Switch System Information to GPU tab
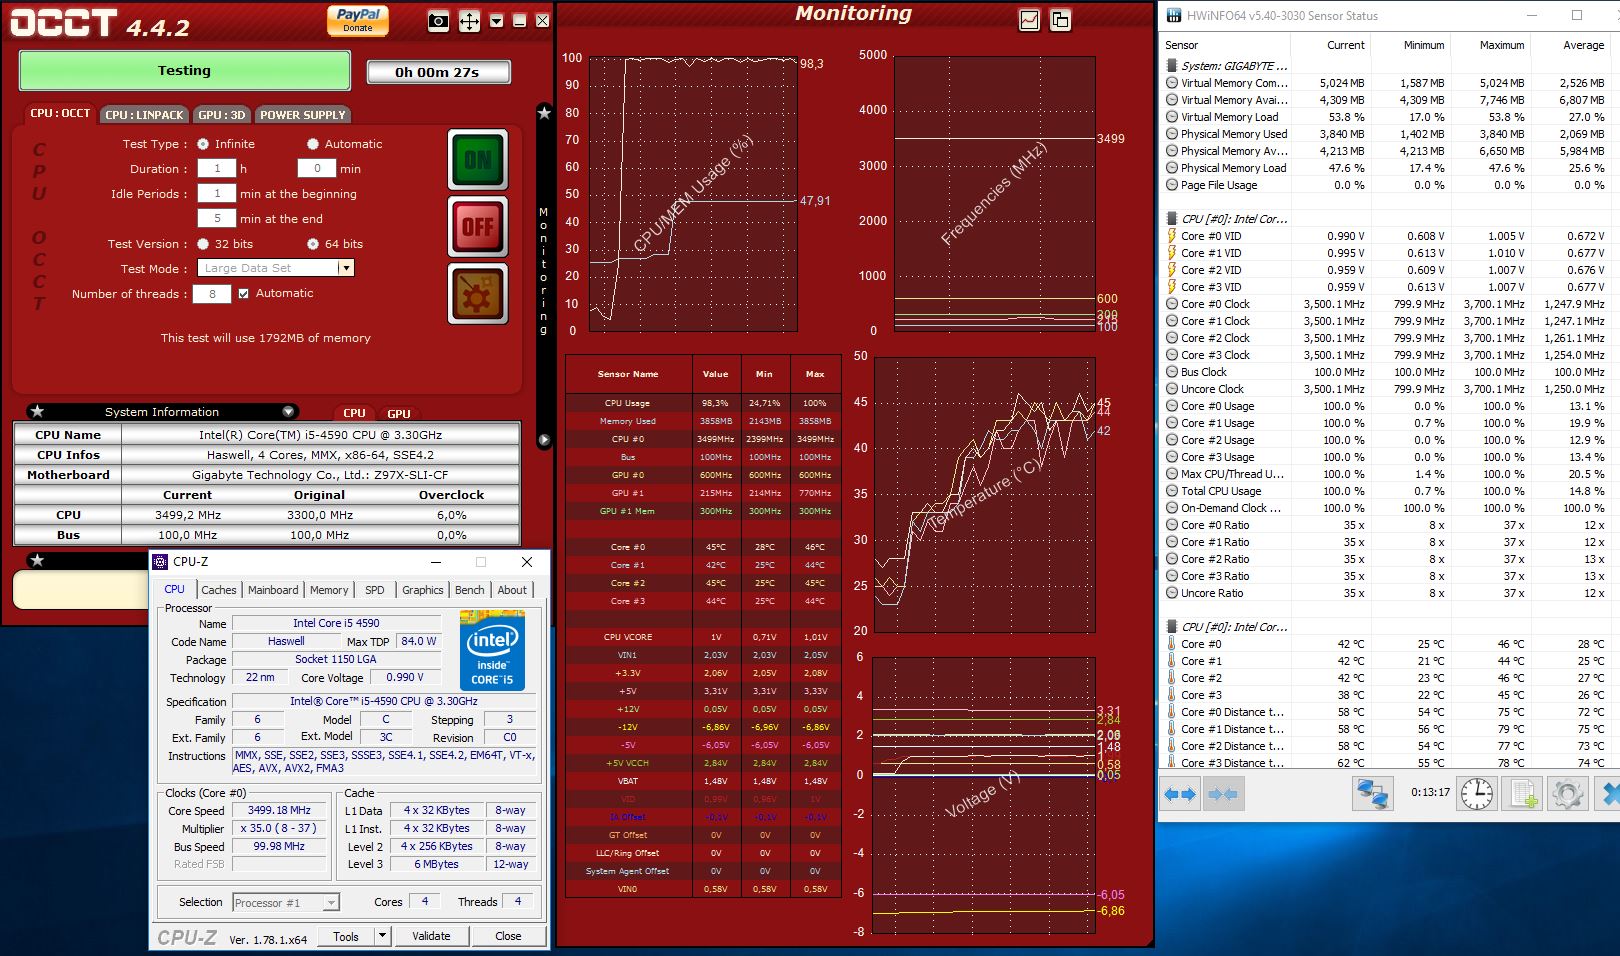 (x=399, y=413)
